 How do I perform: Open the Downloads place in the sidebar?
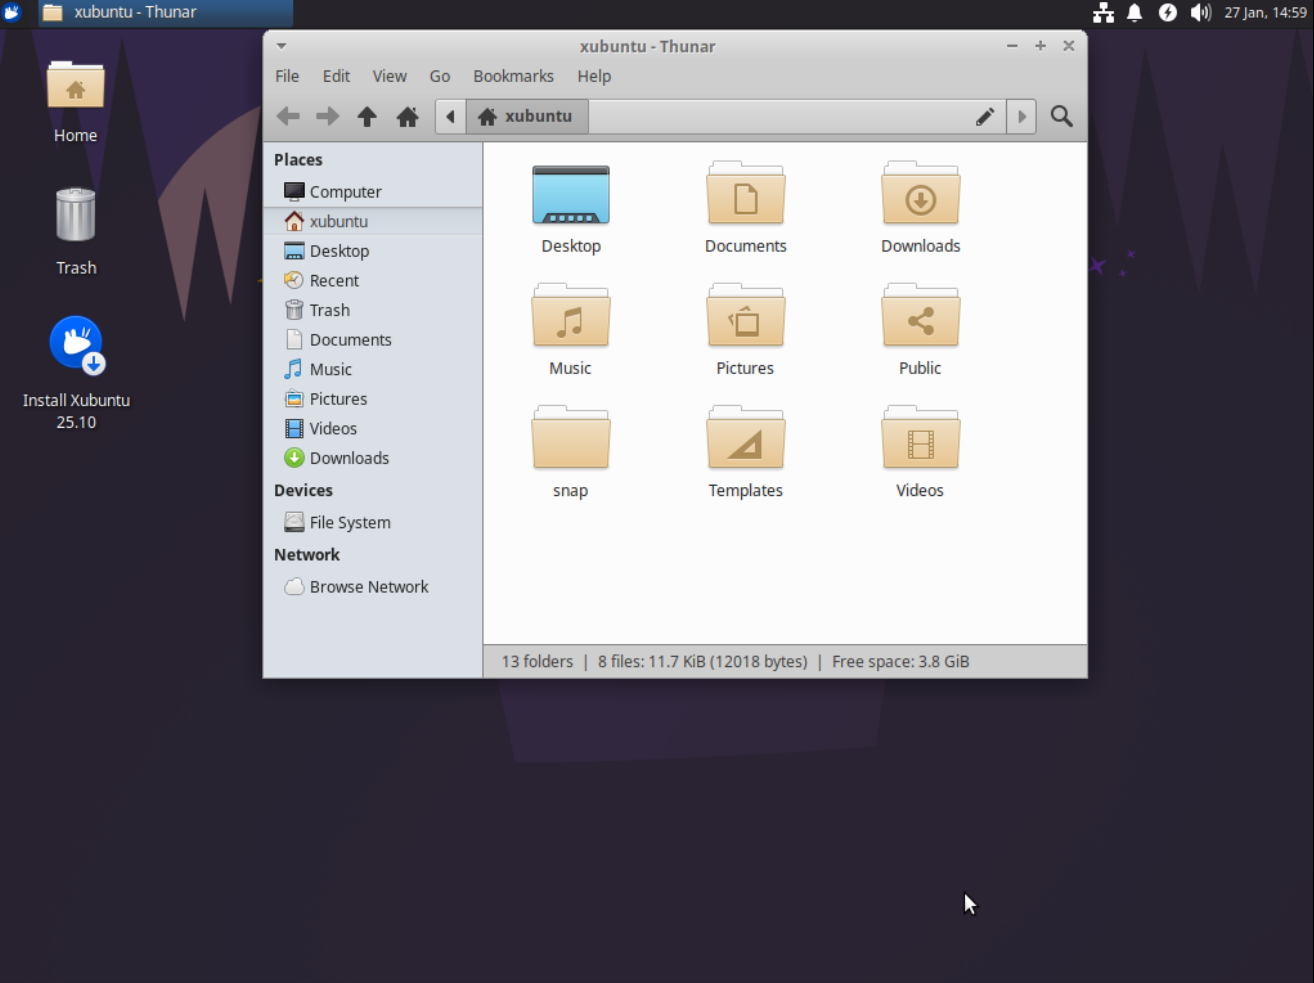(x=349, y=458)
